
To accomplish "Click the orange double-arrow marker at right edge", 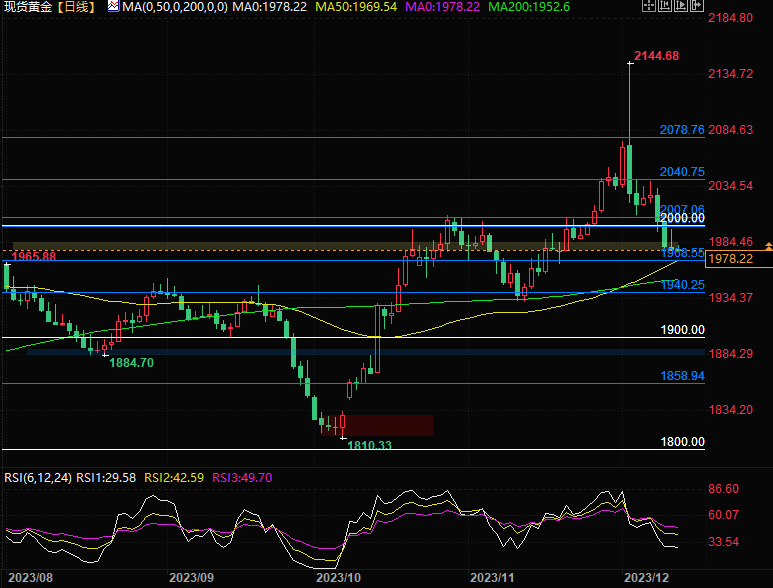I will (767, 245).
